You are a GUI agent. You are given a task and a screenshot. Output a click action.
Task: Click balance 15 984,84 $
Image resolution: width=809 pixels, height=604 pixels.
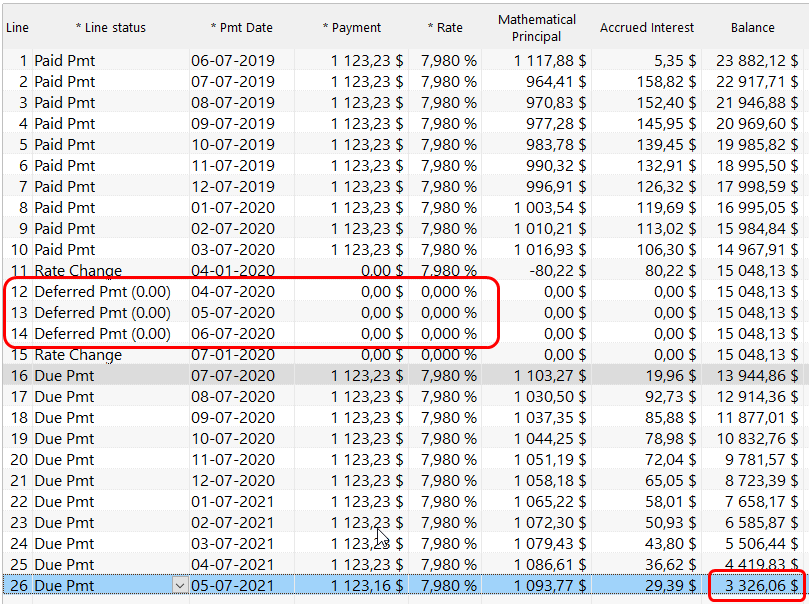click(757, 228)
